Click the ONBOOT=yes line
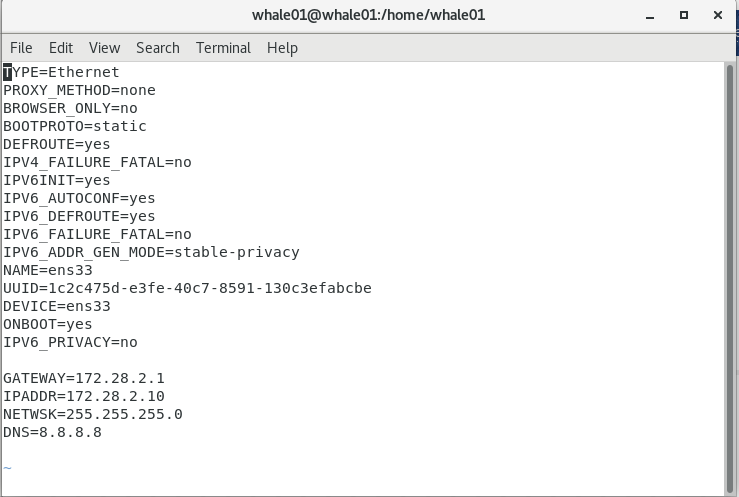The width and height of the screenshot is (739, 497). pyautogui.click(x=48, y=324)
